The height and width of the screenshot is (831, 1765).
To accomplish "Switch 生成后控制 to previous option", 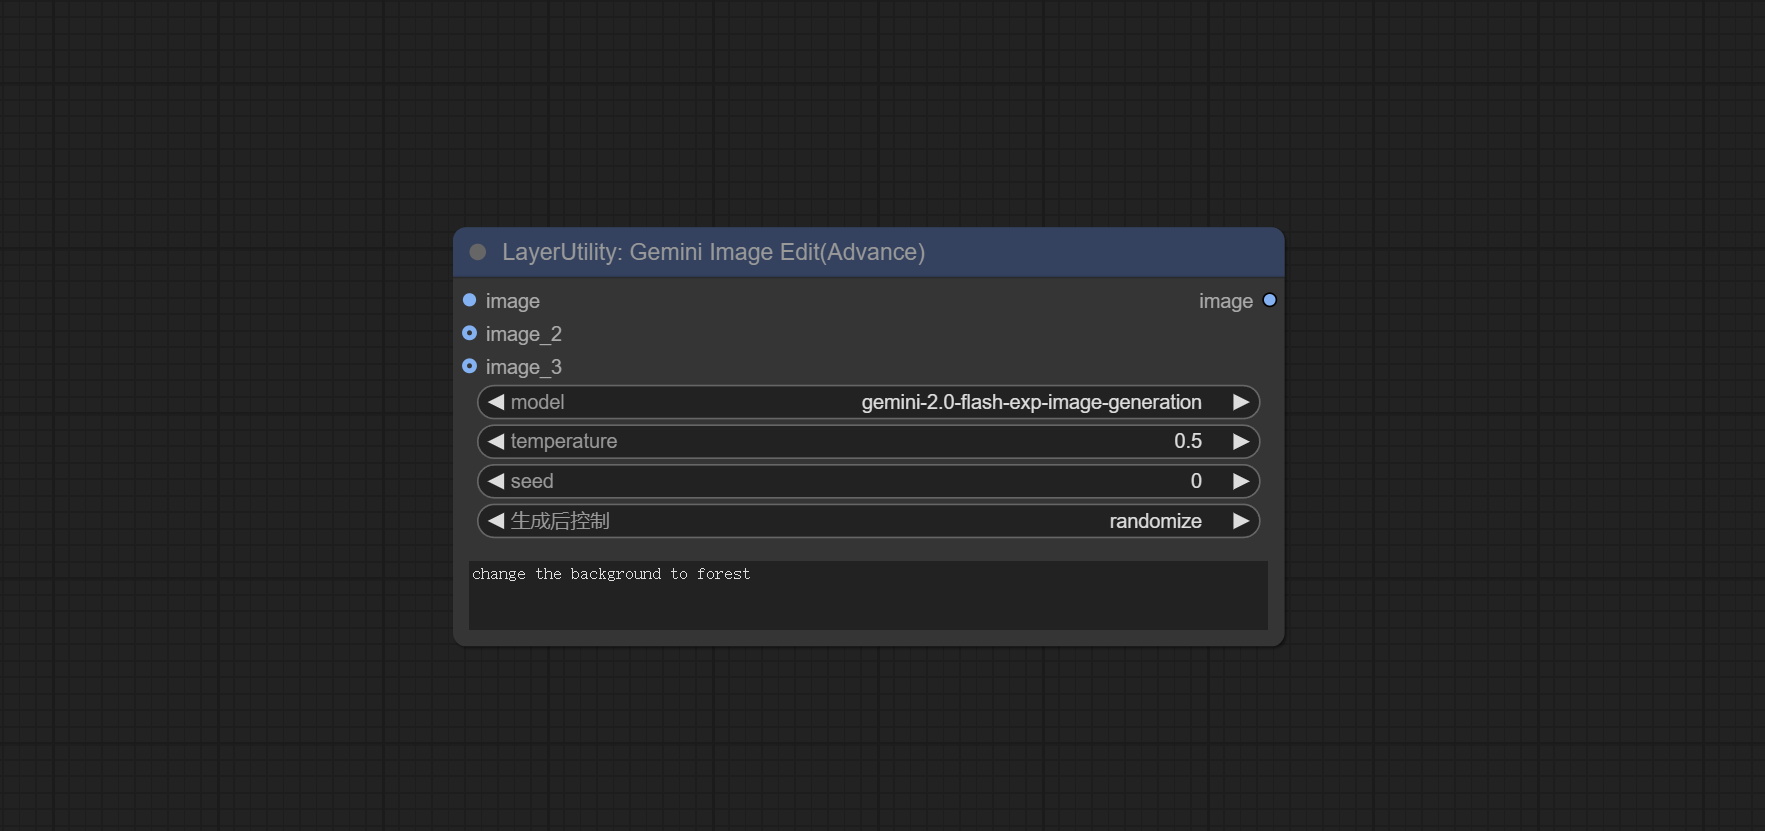I will click(496, 521).
